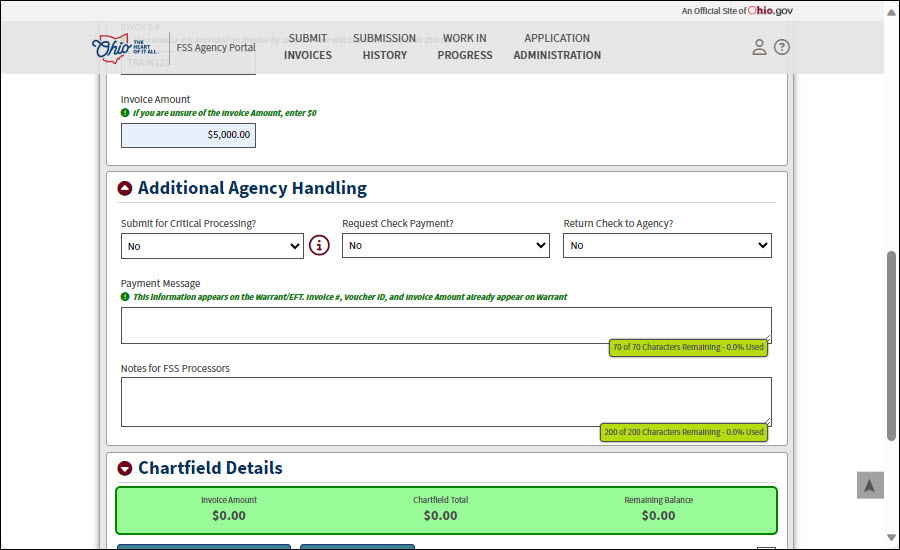Click the '200 of 200 Characters Remaining' badge
This screenshot has width=900, height=550.
click(684, 432)
